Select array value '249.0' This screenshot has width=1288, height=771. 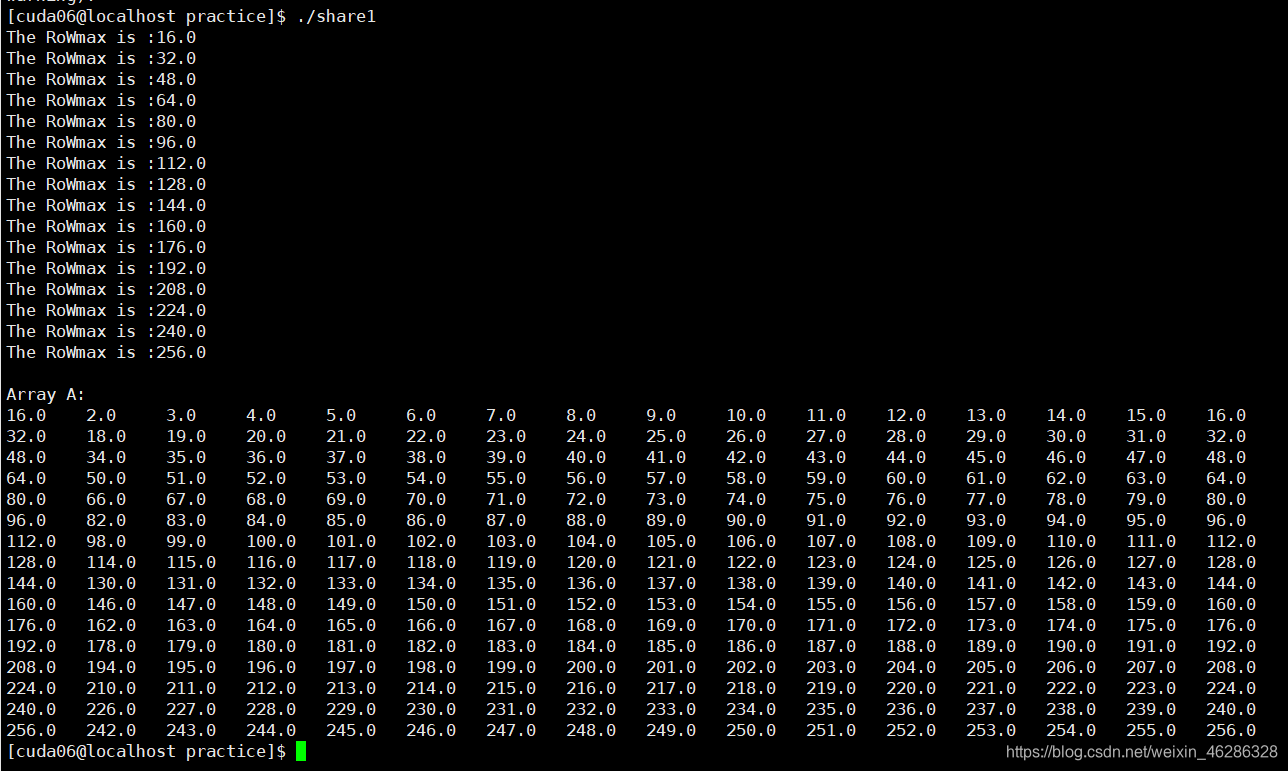pyautogui.click(x=671, y=731)
